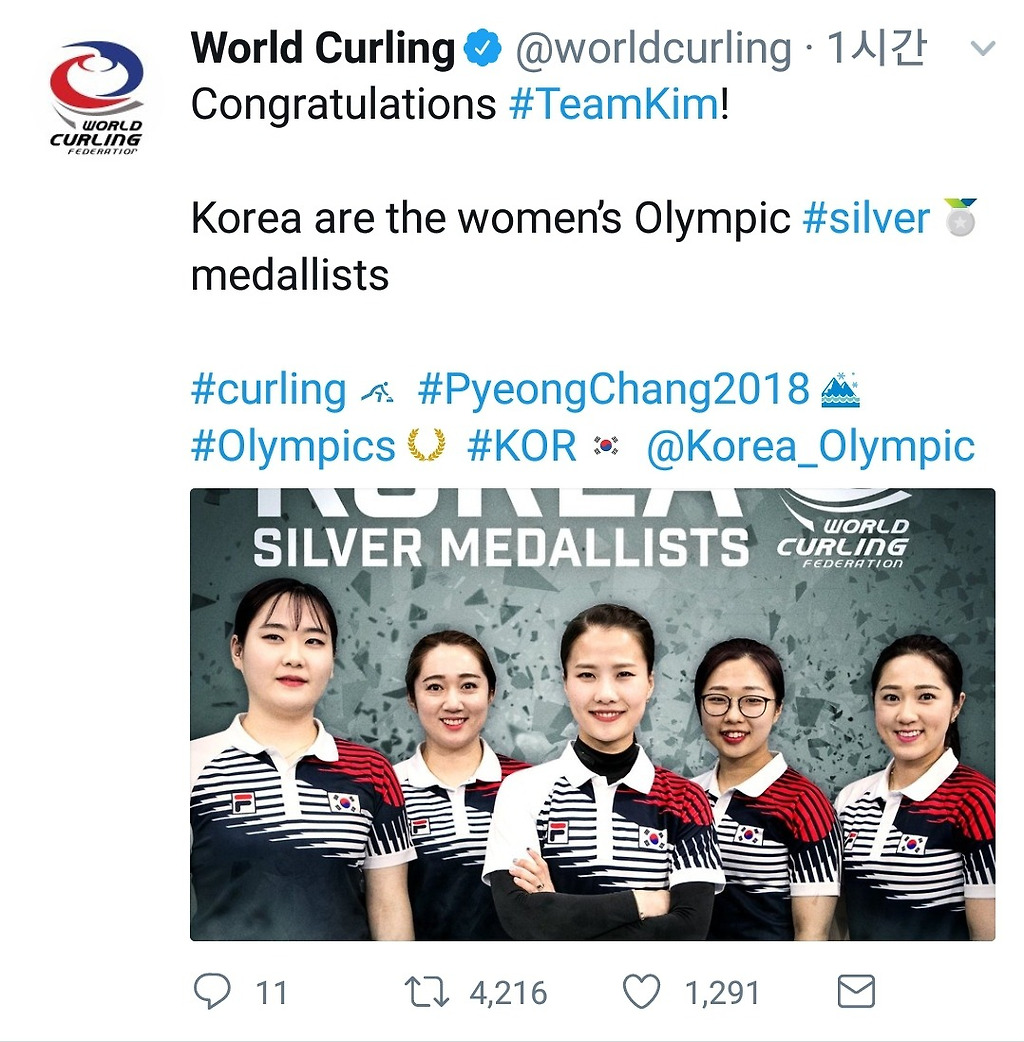Visit the @Korea_Olympic mention

(x=810, y=446)
